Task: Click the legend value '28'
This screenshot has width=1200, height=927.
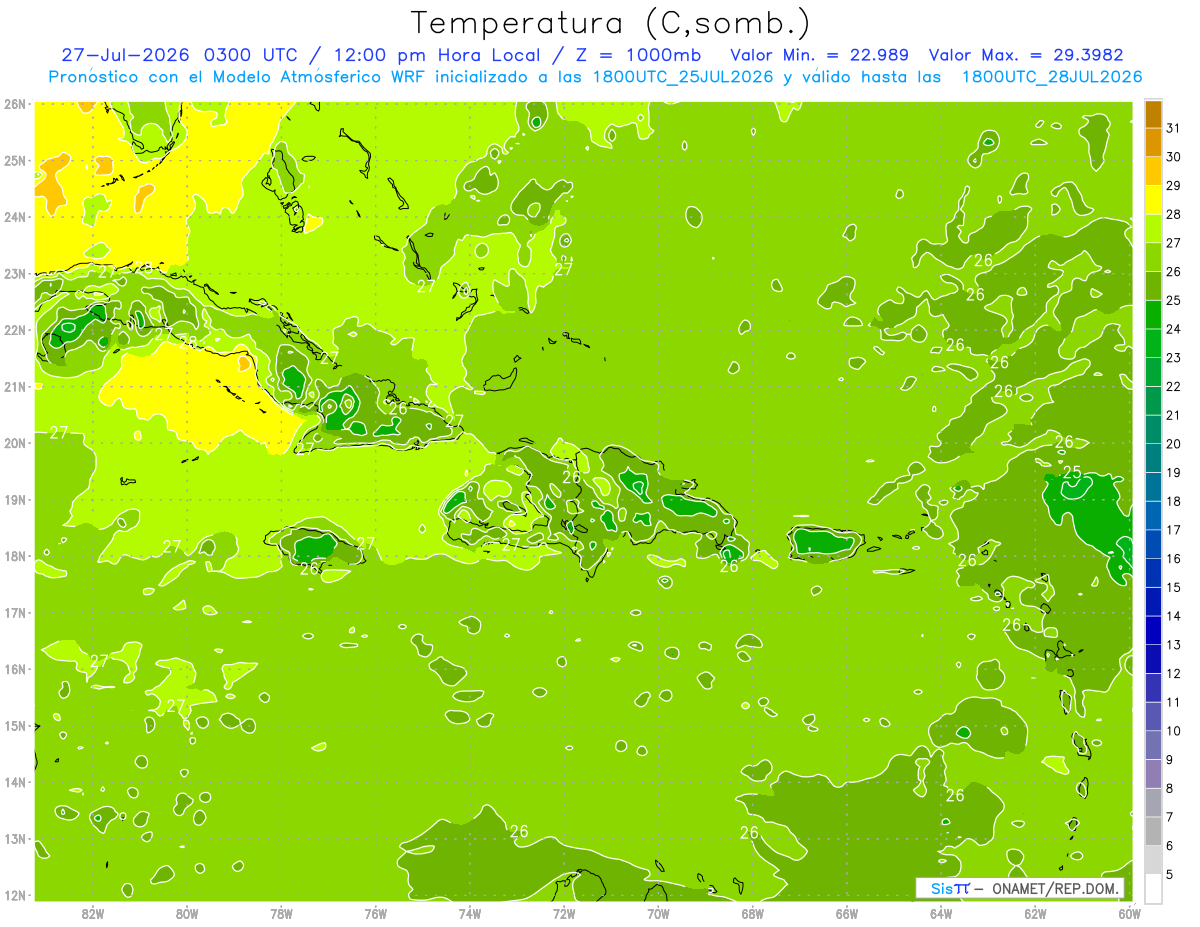Action: (1173, 214)
